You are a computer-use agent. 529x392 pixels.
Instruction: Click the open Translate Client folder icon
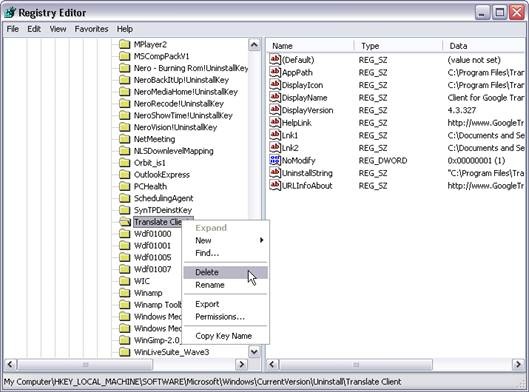pos(125,222)
